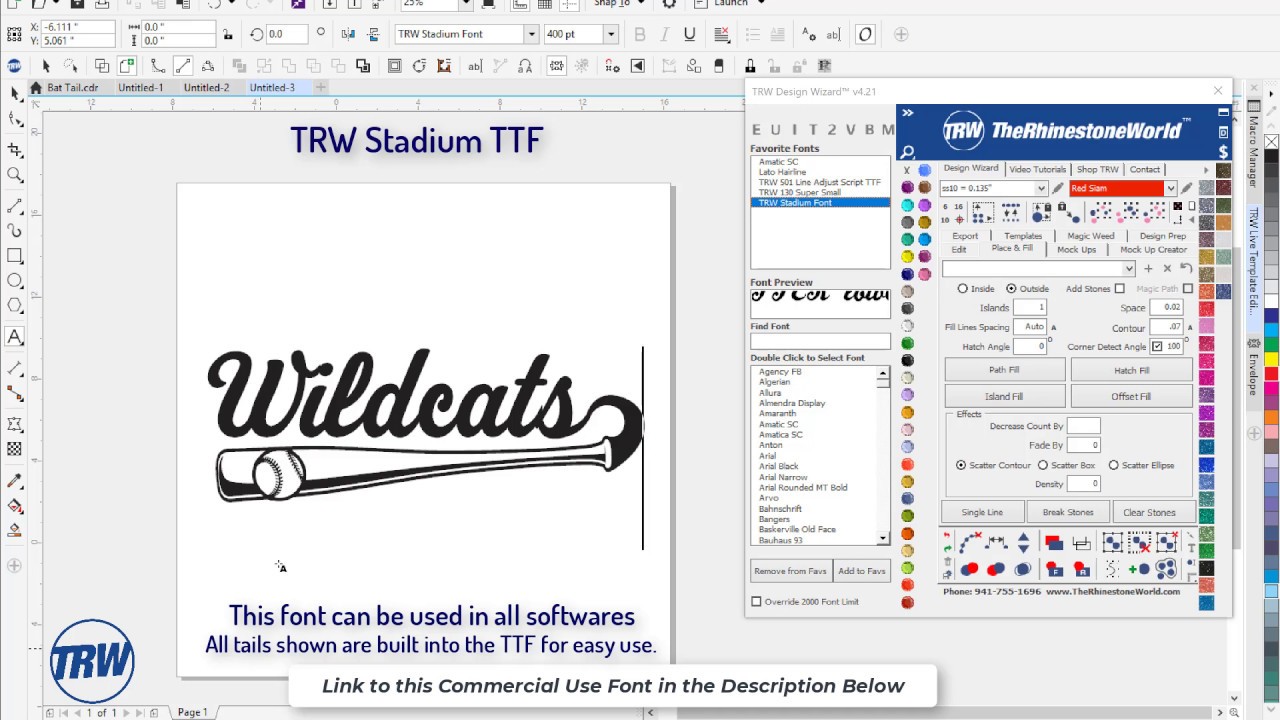
Task: Select the Inside radio button
Action: coord(963,289)
